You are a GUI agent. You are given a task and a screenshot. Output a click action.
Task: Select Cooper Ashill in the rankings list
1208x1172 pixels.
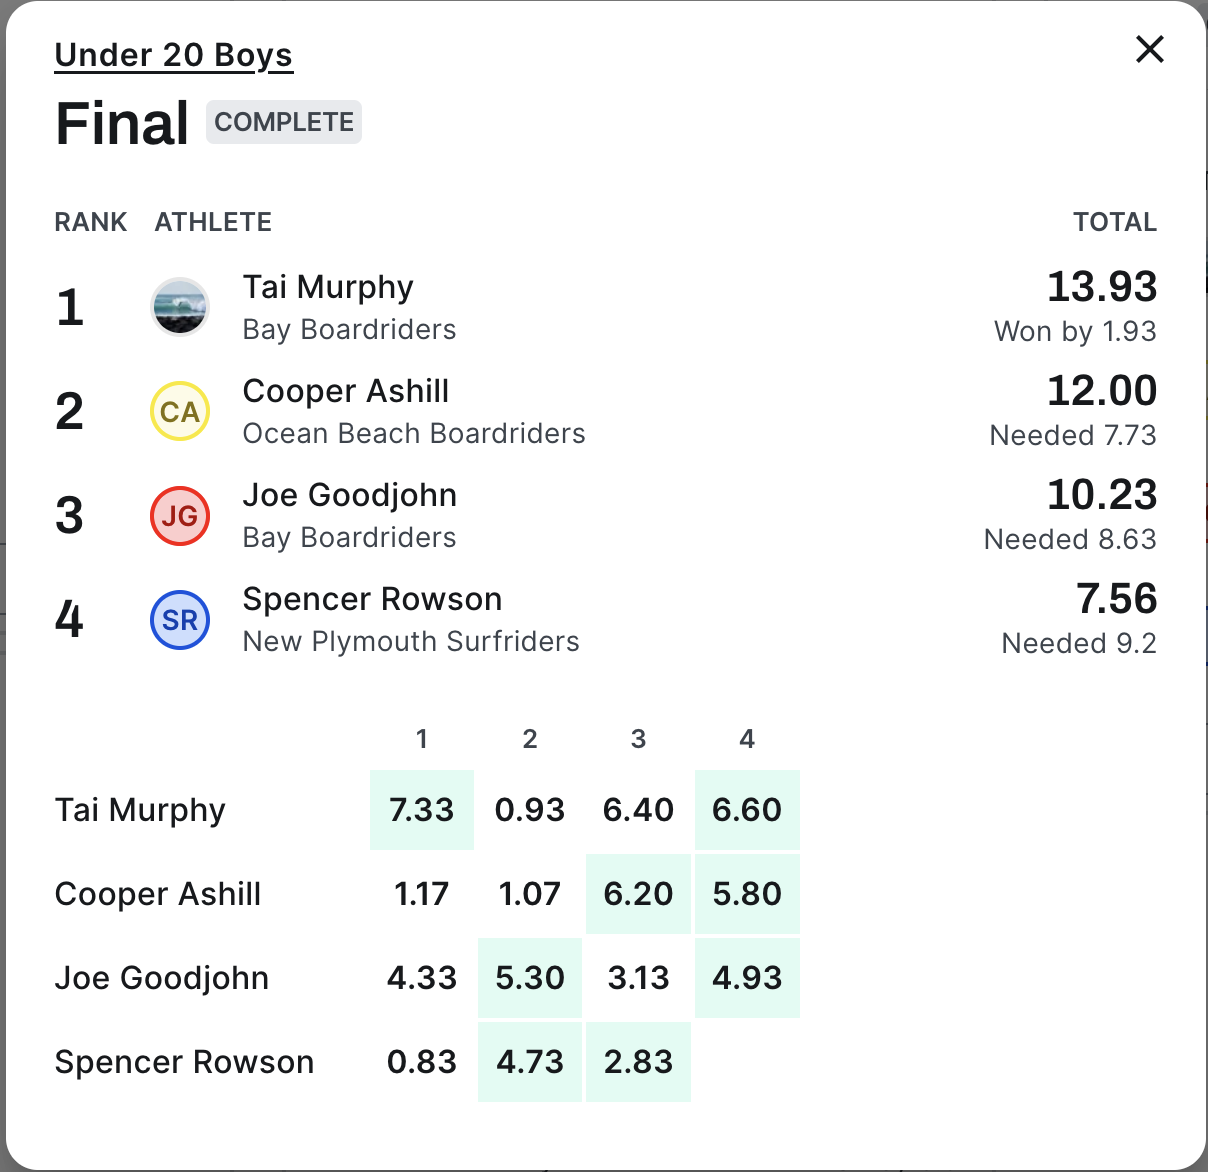[346, 391]
